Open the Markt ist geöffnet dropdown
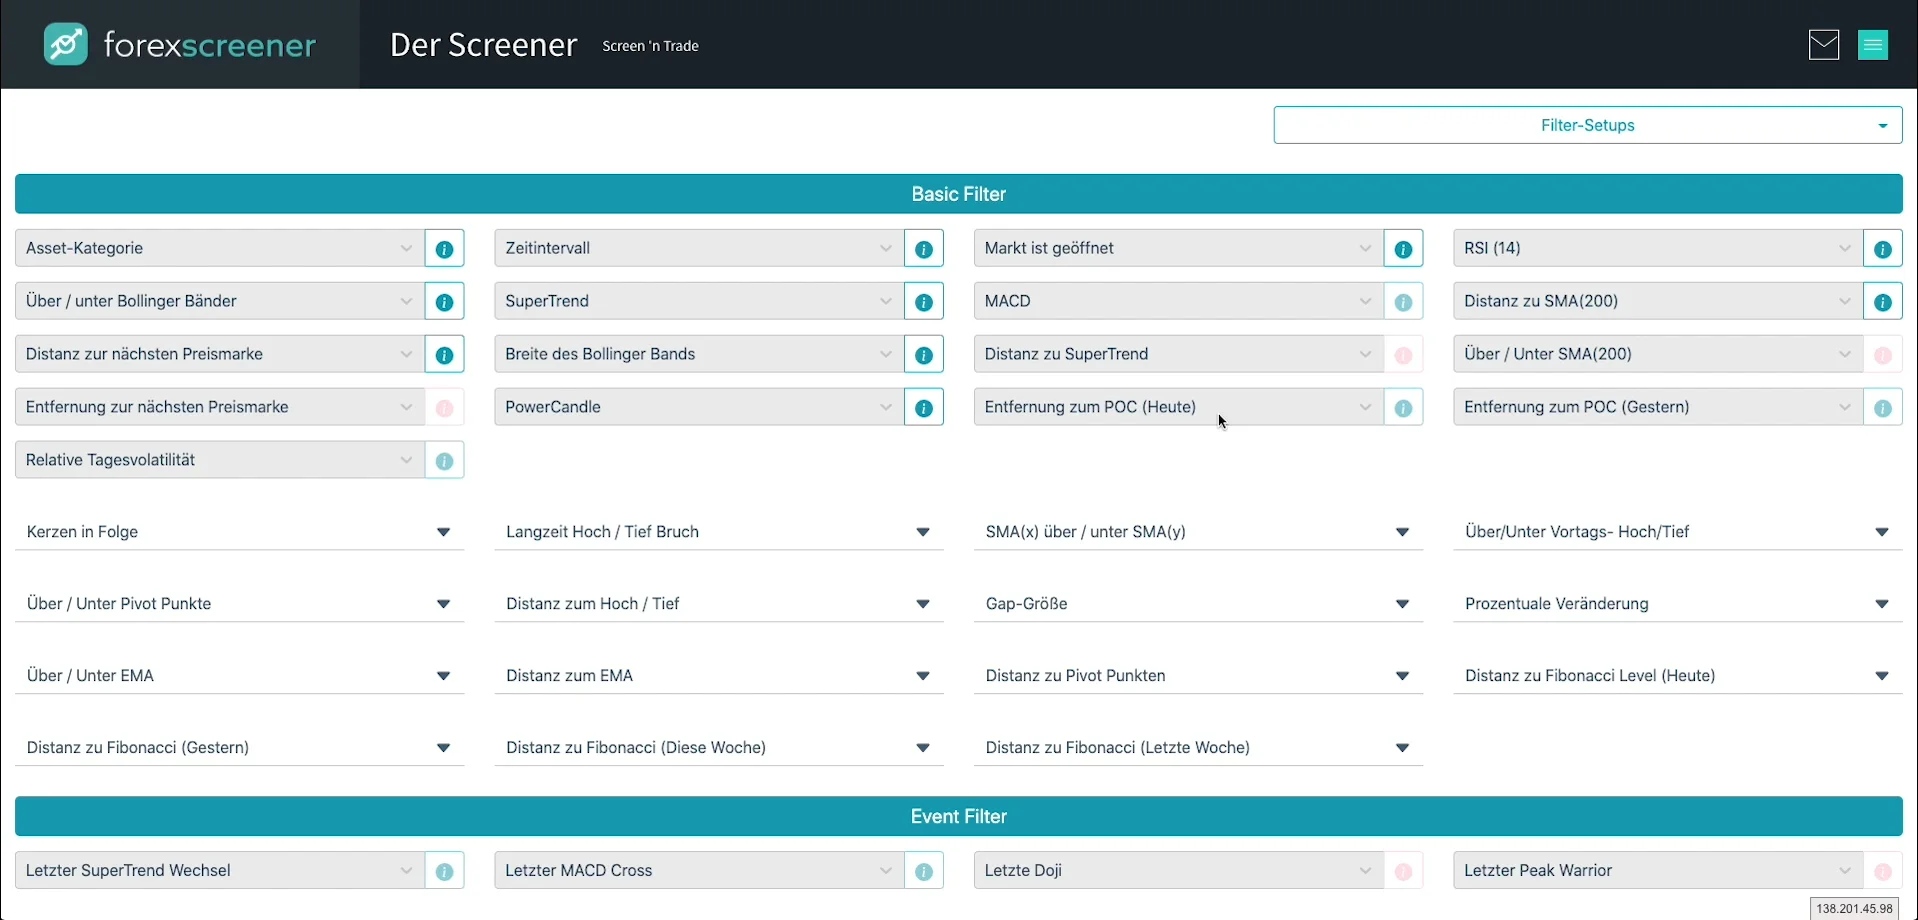 click(1179, 248)
